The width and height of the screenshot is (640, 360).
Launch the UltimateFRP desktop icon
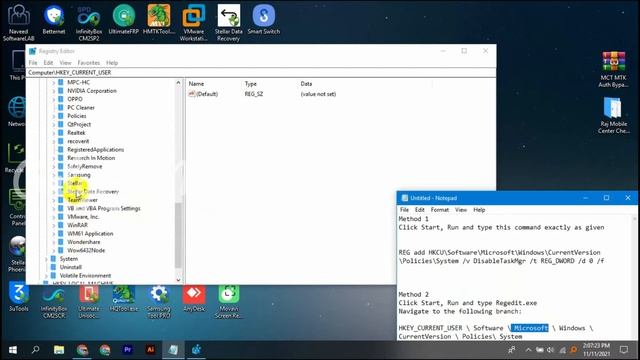pos(124,20)
